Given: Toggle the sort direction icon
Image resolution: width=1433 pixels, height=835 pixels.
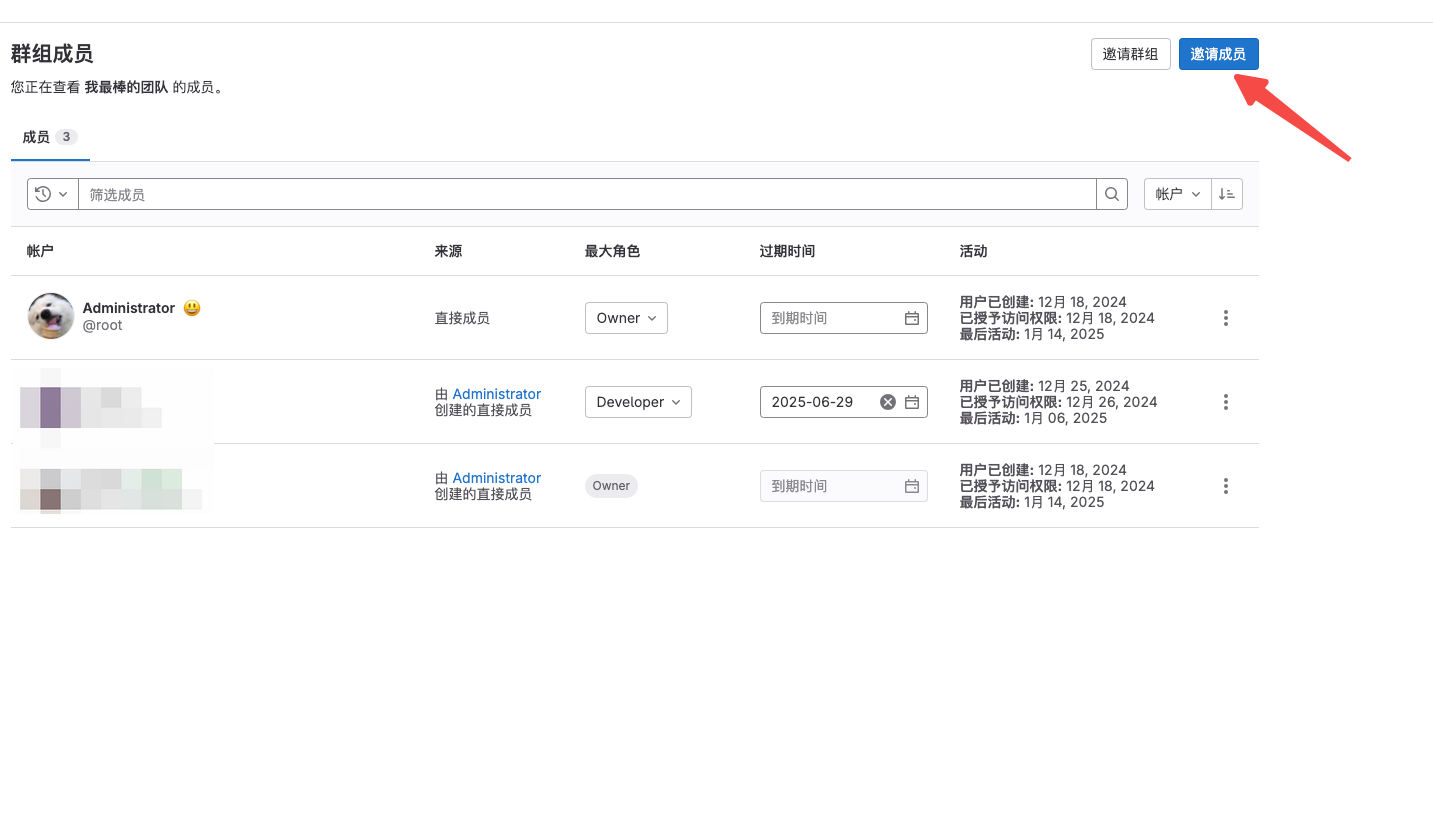Looking at the screenshot, I should coord(1227,194).
